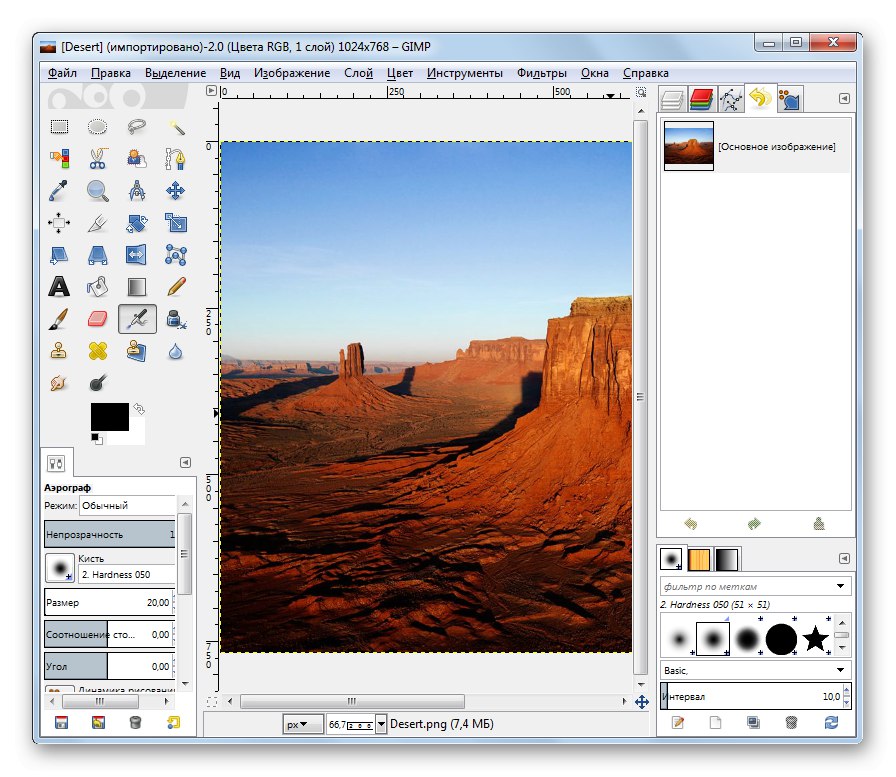Activate the Flip tool
This screenshot has width=896, height=777.
point(137,255)
